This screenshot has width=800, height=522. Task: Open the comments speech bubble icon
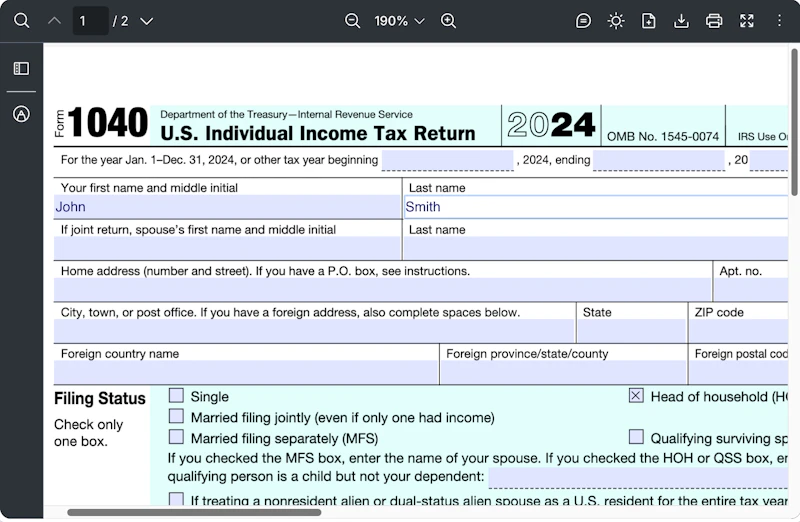tap(583, 21)
